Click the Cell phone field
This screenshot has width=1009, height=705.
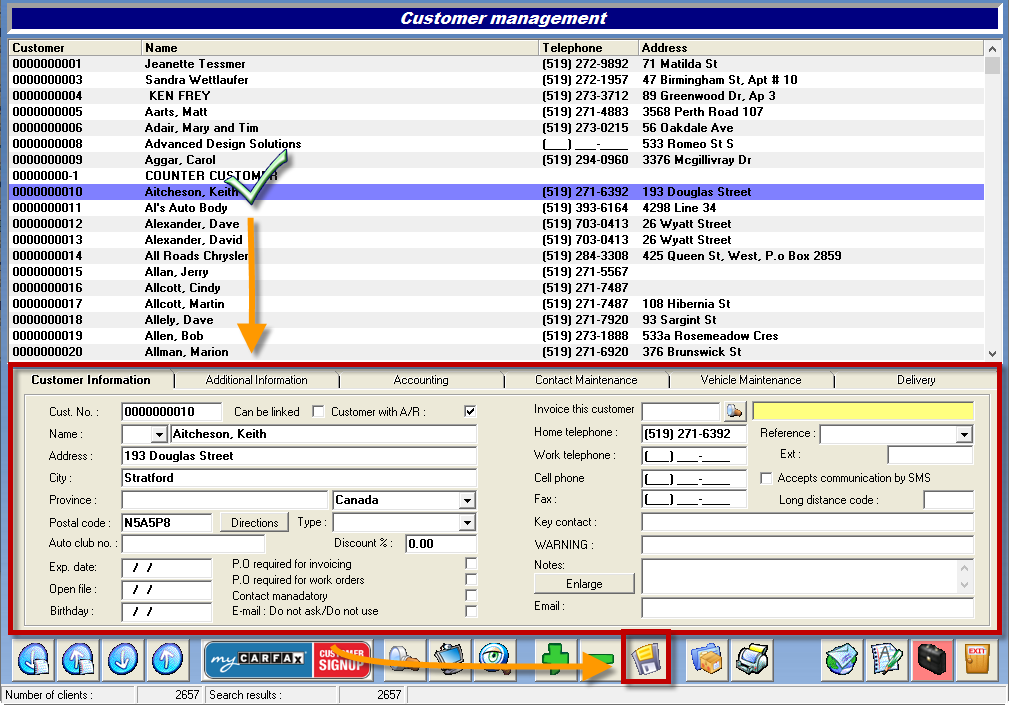click(x=694, y=479)
